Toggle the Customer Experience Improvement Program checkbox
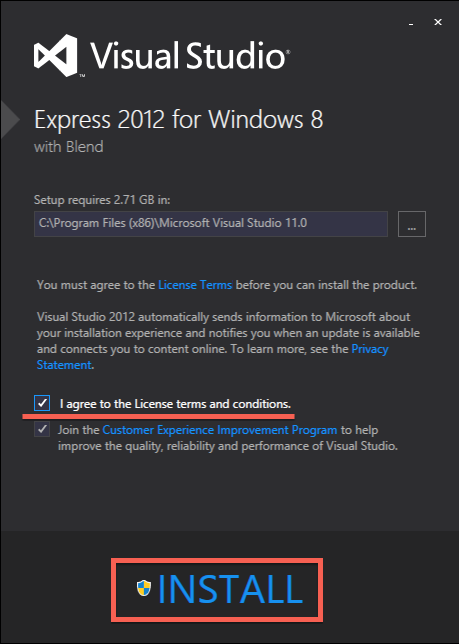Screen dimensions: 459x644 42,429
